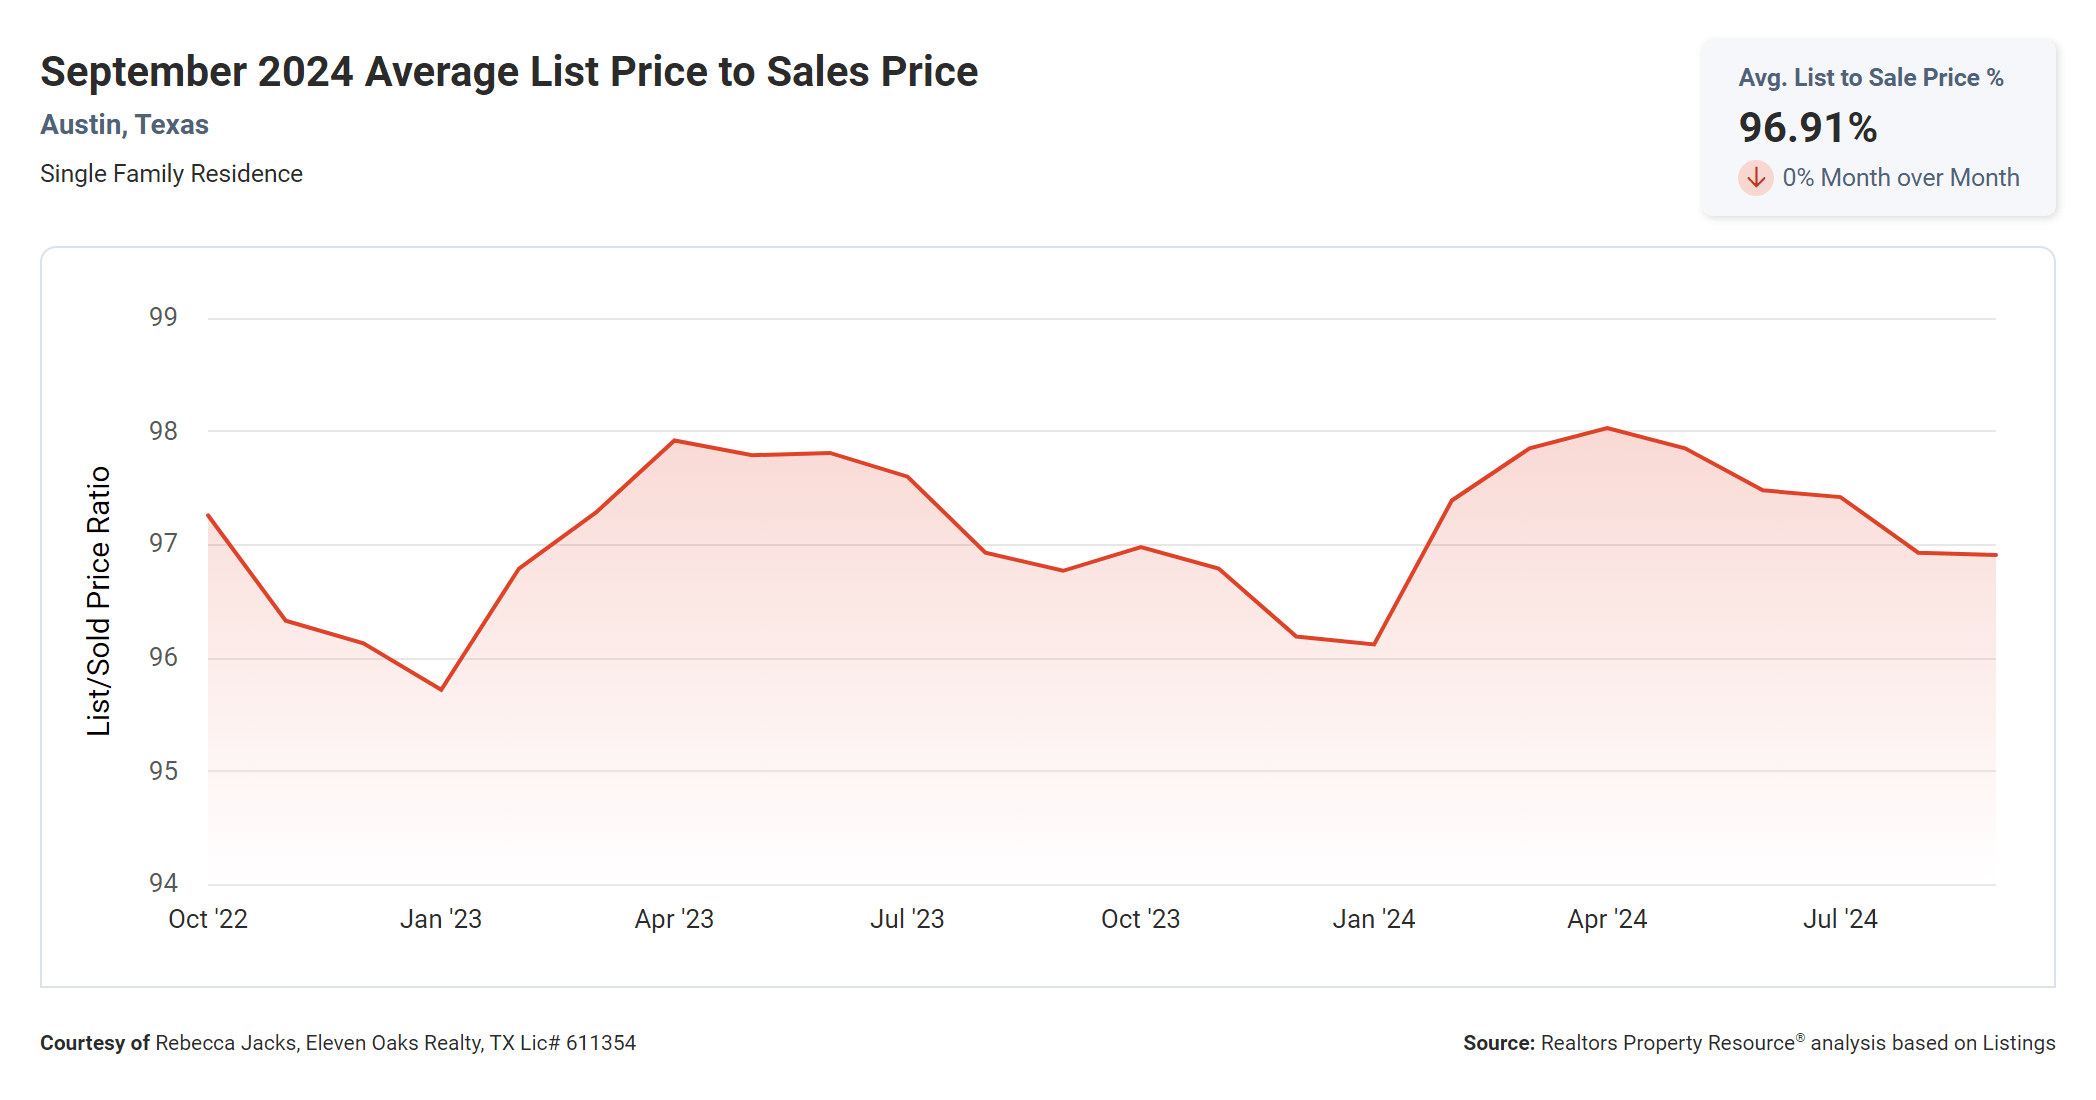Click the 94 y-axis tick label
Screen dimensions: 2096x1100
point(163,883)
